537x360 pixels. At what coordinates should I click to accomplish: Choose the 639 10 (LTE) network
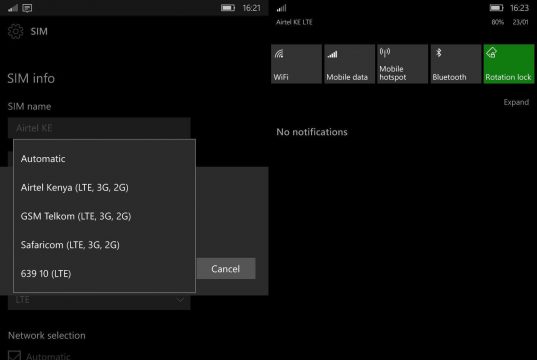[104, 274]
